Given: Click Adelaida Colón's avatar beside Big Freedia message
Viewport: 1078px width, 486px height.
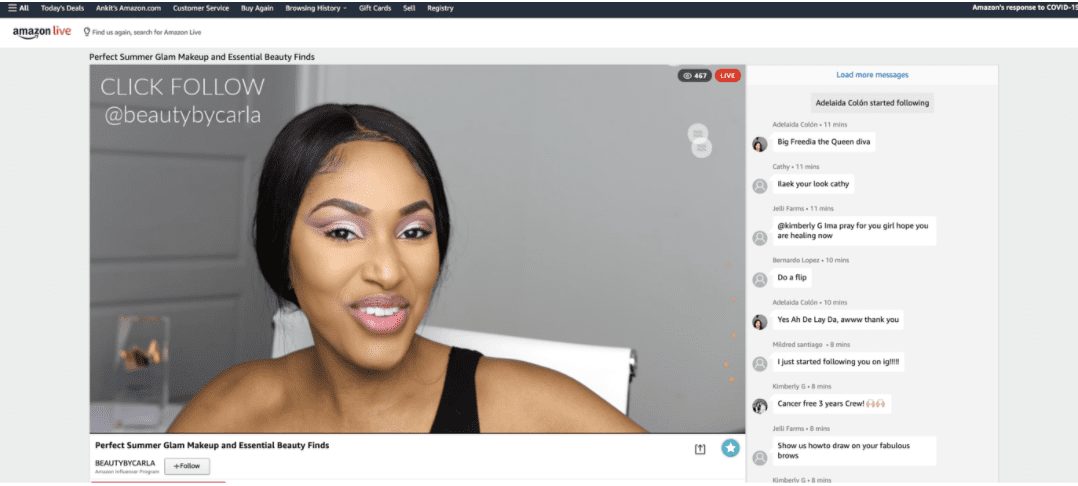Looking at the screenshot, I should 760,143.
